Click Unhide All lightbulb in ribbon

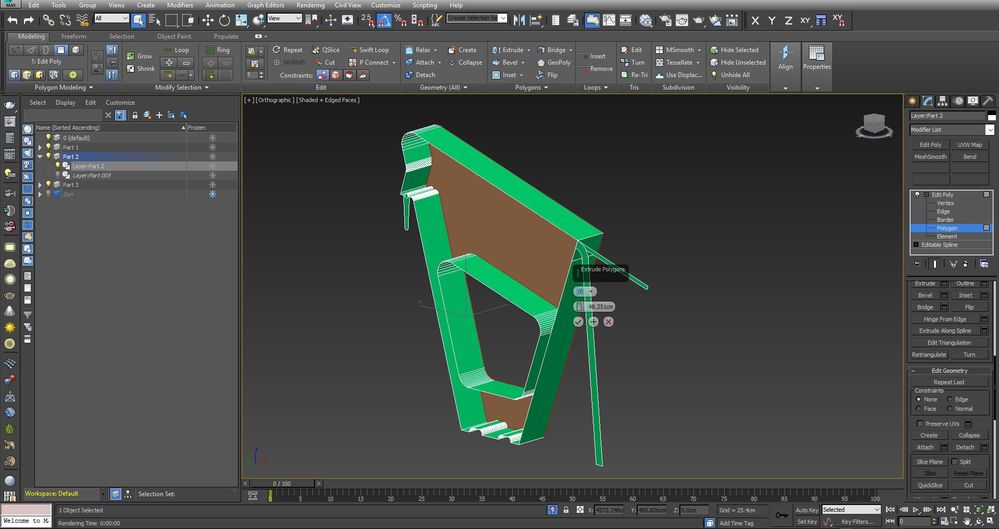[730, 75]
